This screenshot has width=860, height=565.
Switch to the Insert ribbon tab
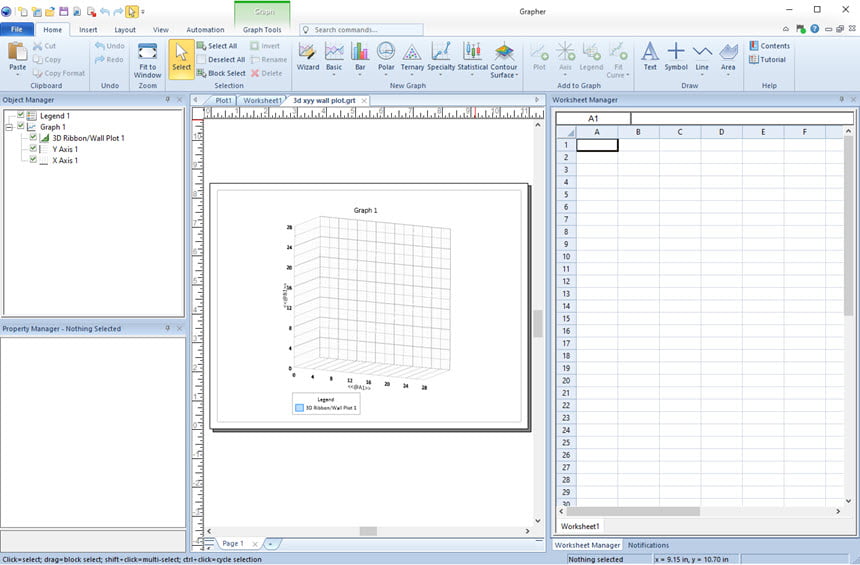88,30
